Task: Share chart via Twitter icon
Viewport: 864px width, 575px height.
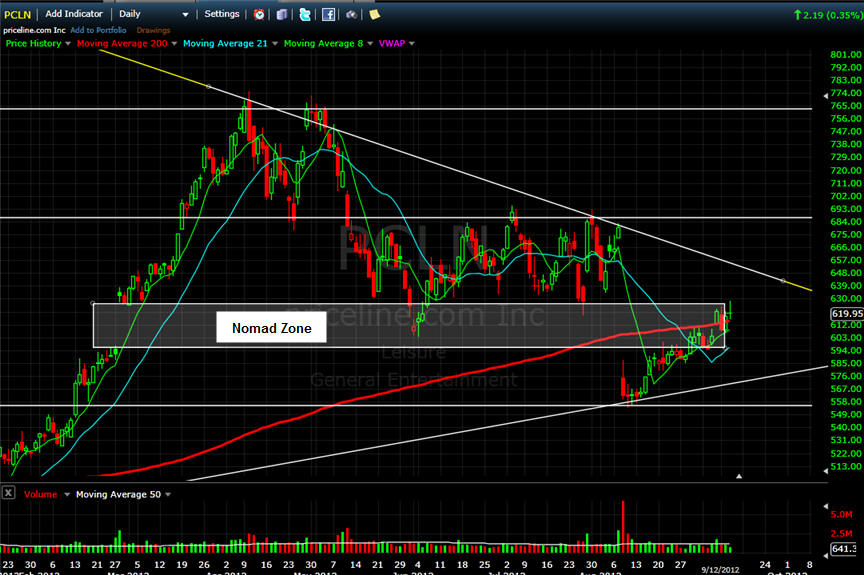Action: coord(304,15)
